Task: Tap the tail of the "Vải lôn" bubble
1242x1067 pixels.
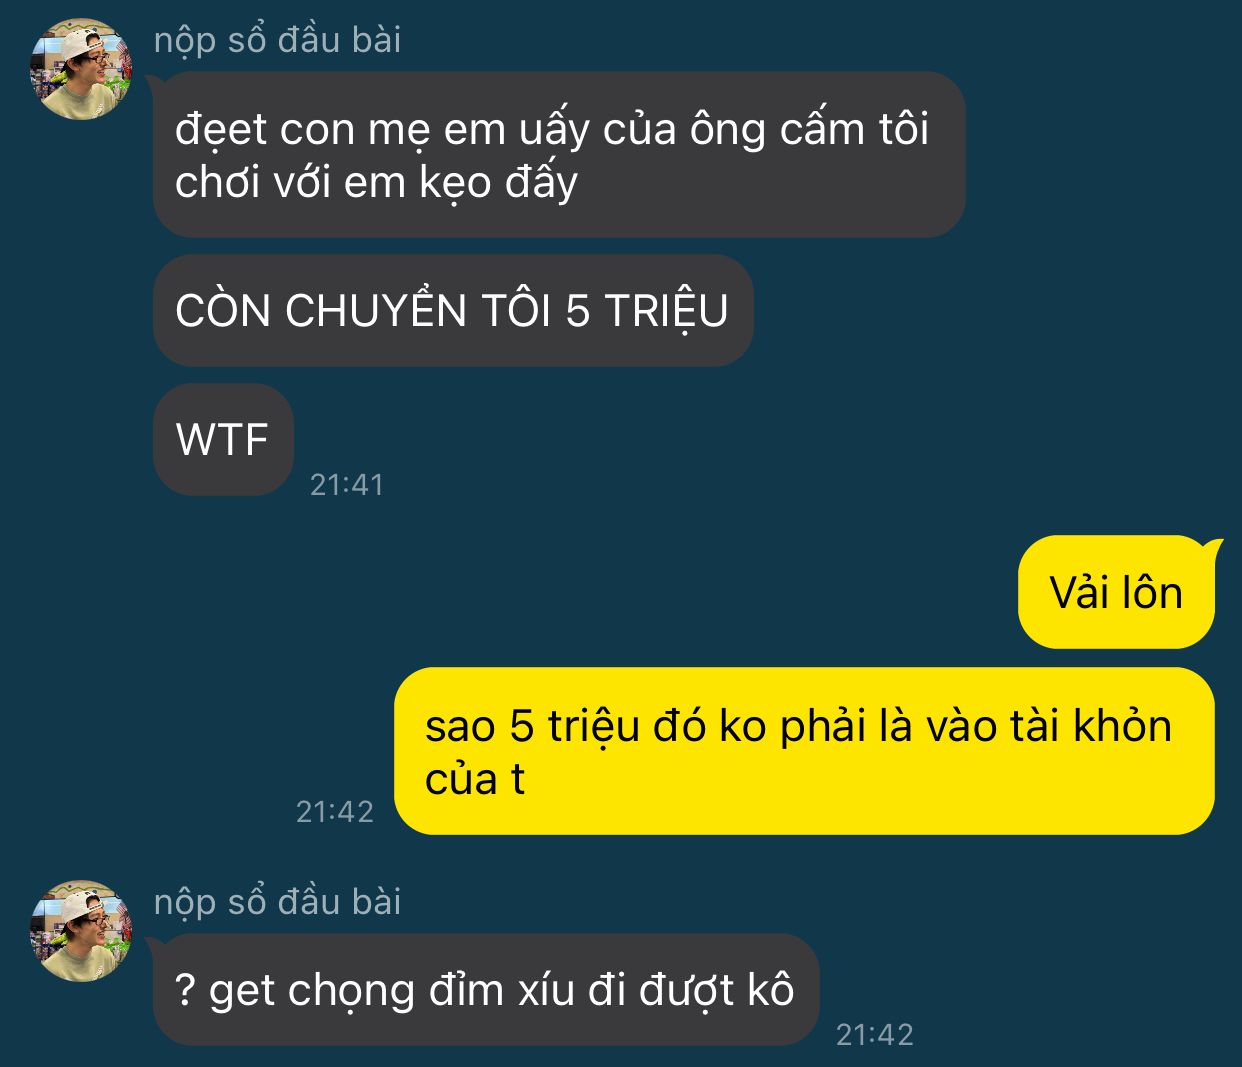Action: [x=1213, y=546]
